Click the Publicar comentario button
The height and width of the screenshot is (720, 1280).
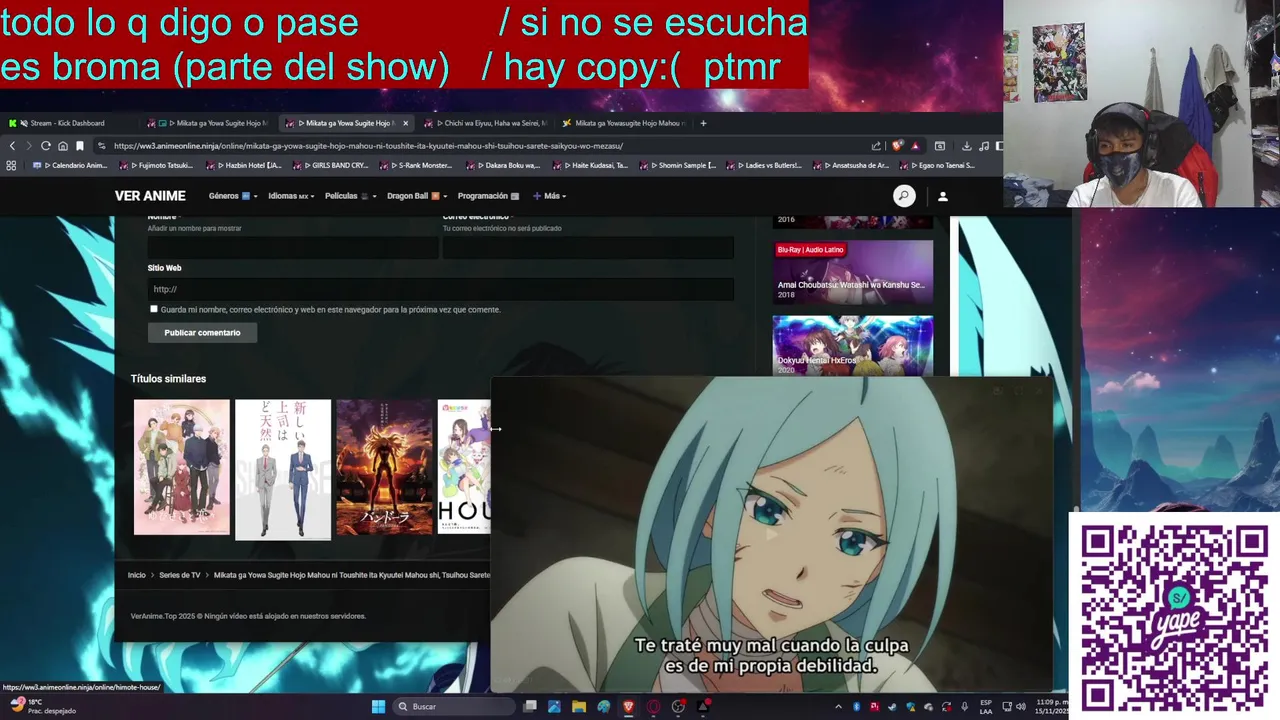point(202,333)
